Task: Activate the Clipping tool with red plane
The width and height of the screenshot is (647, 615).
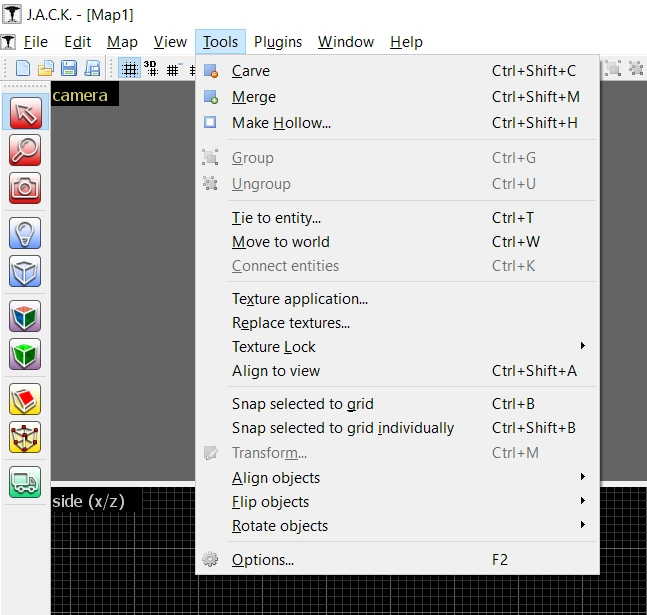Action: tap(25, 399)
